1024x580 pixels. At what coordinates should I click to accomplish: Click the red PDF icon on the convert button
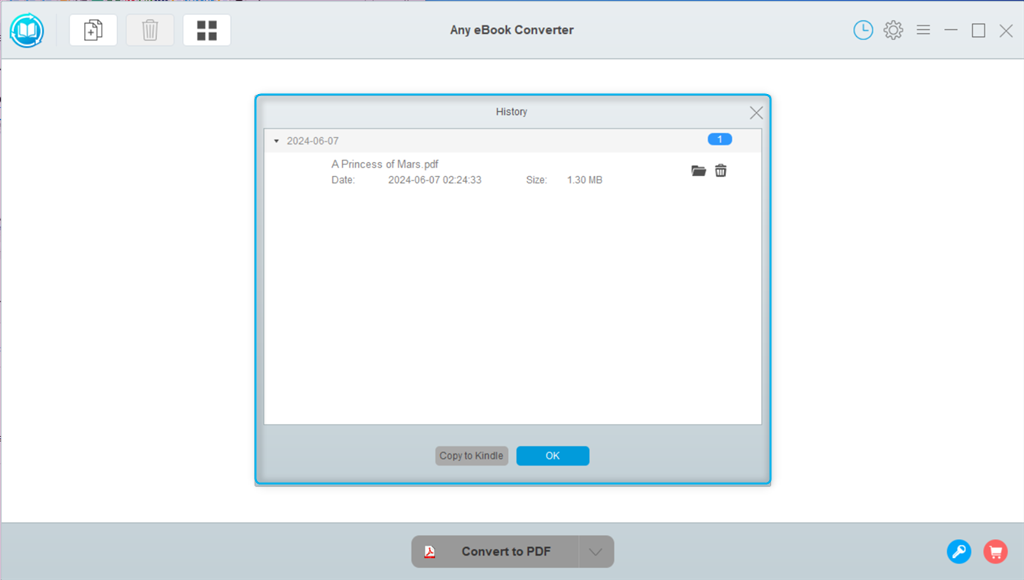click(430, 552)
